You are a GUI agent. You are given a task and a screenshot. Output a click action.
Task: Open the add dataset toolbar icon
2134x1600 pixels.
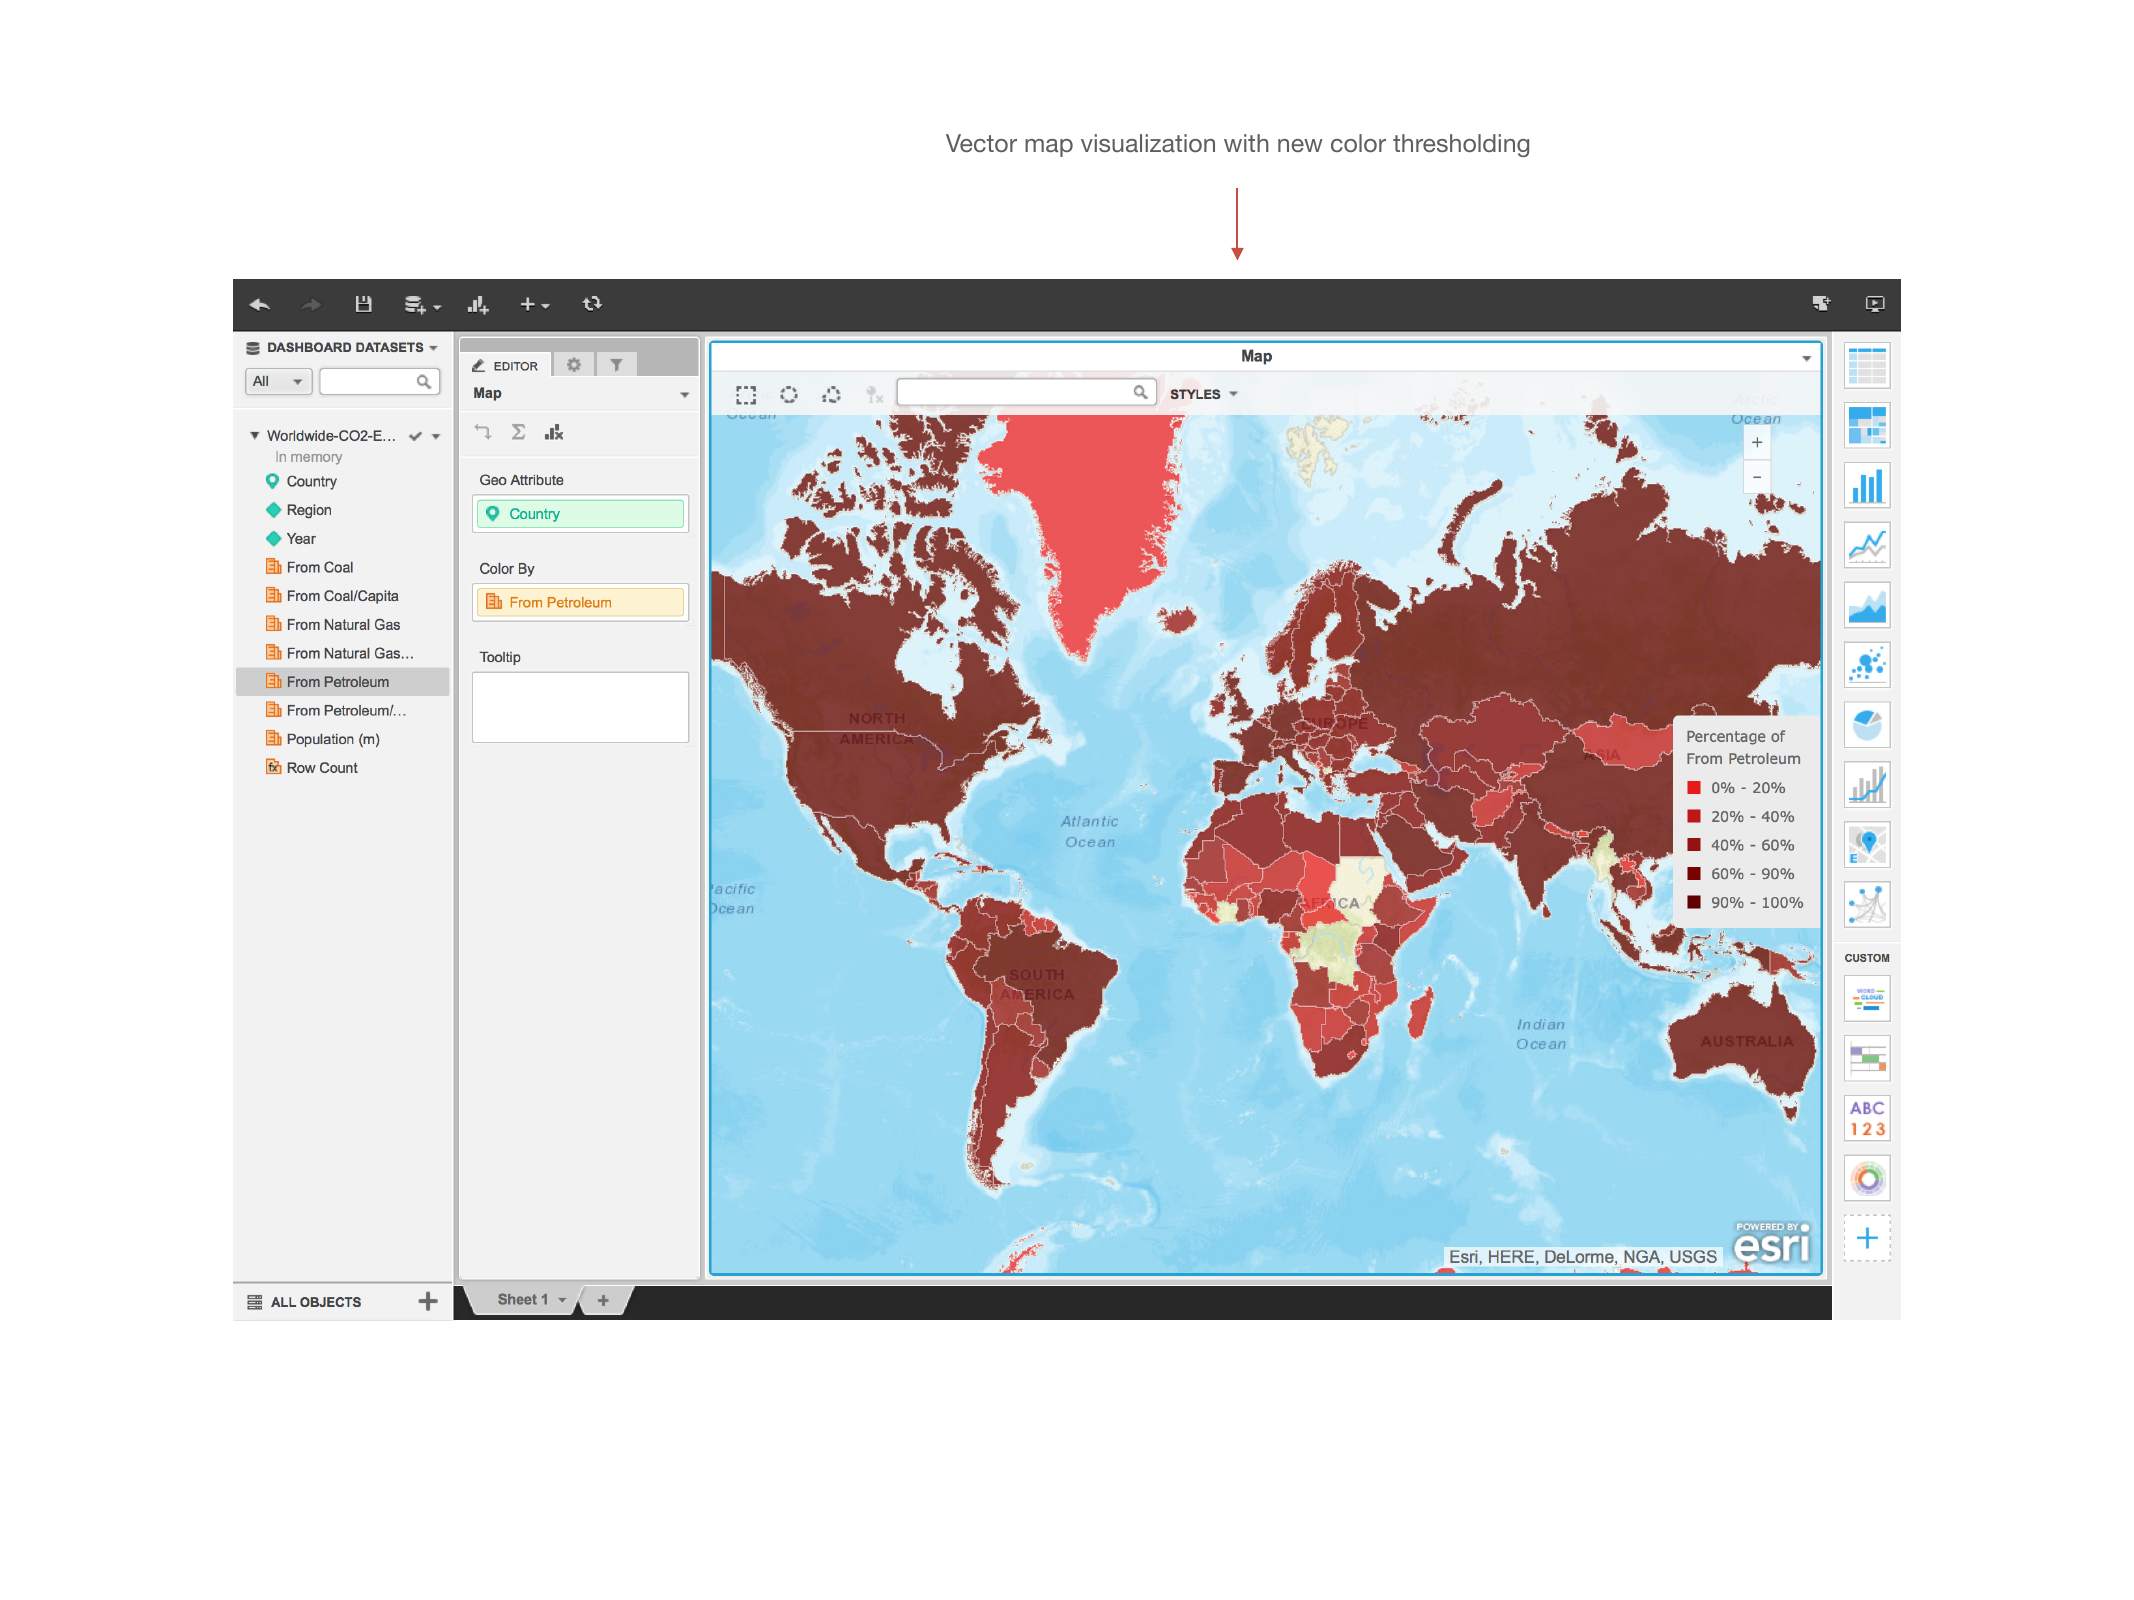pyautogui.click(x=421, y=305)
